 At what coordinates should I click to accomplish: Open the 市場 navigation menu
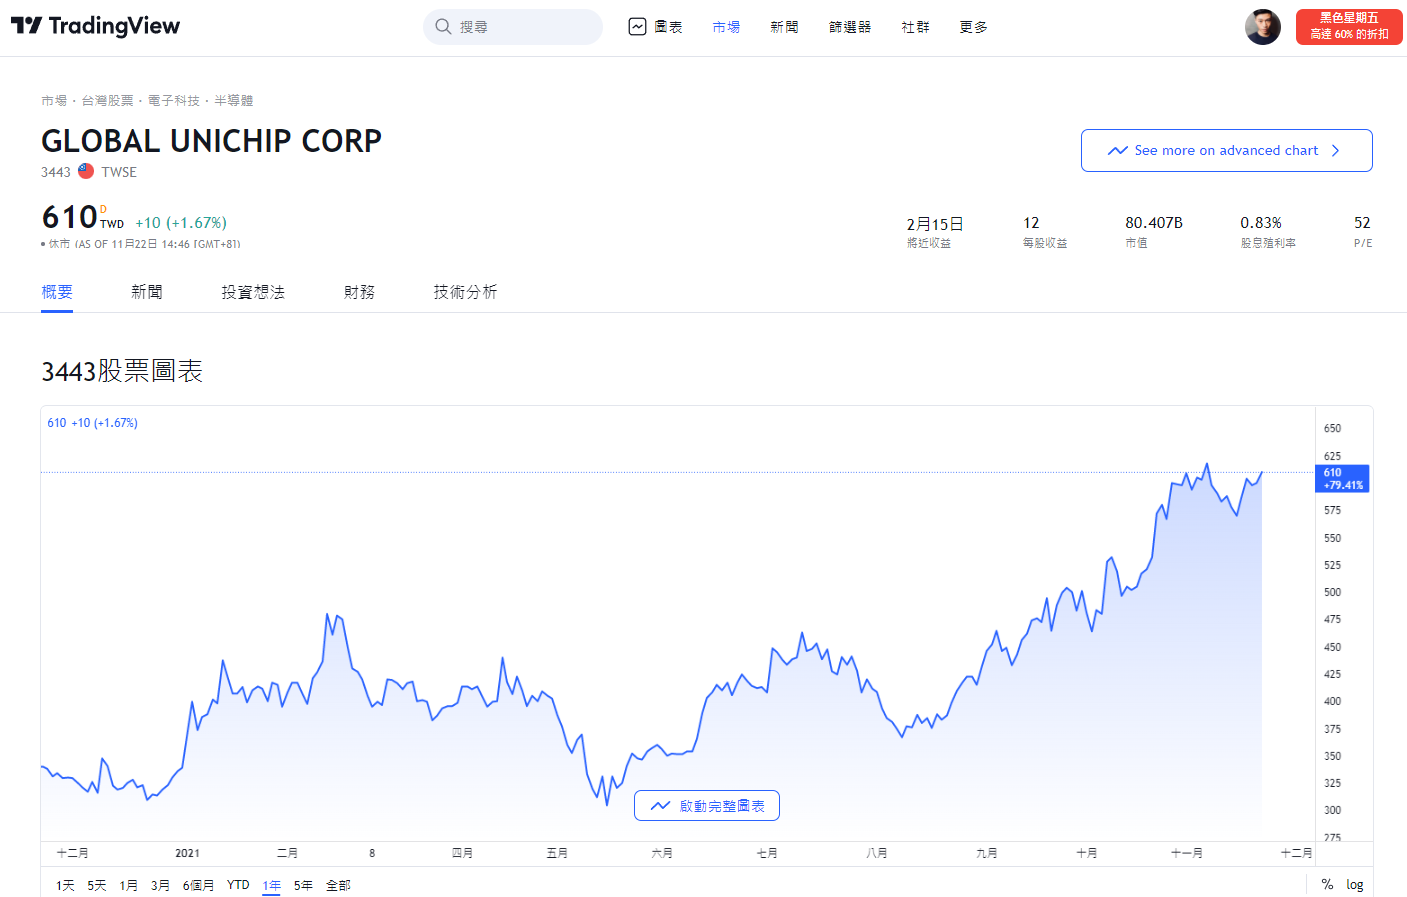[726, 27]
